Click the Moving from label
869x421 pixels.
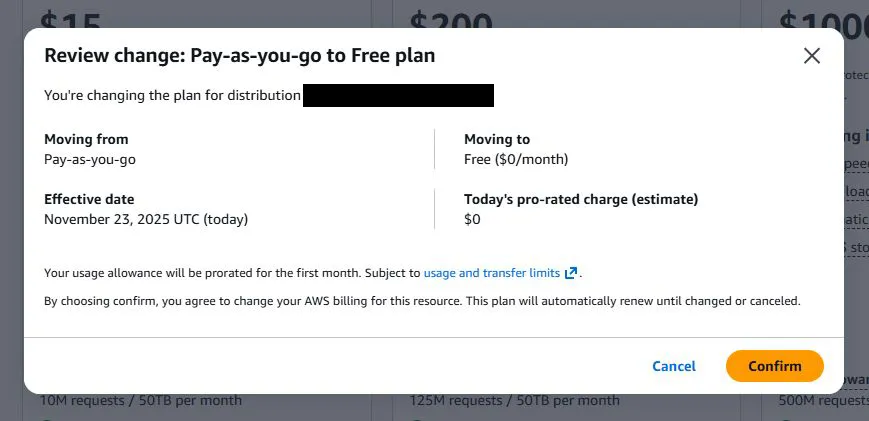pyautogui.click(x=86, y=139)
